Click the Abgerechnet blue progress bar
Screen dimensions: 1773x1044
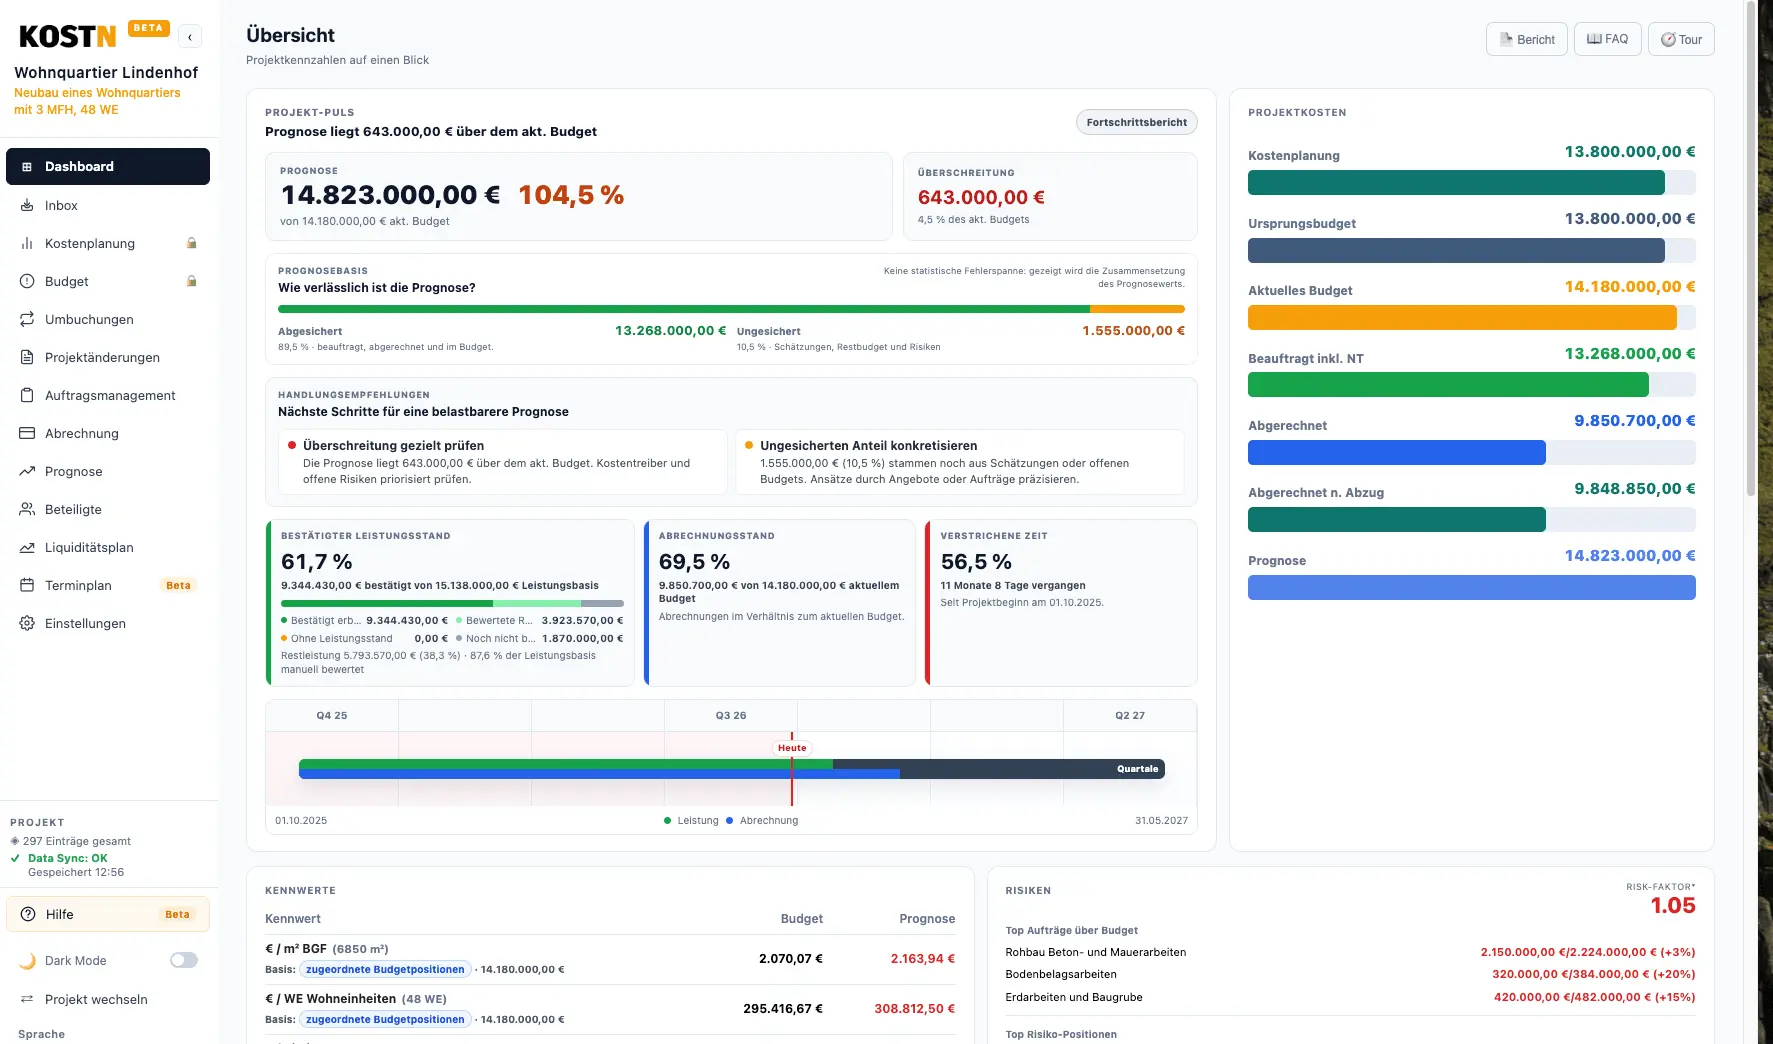pyautogui.click(x=1472, y=452)
